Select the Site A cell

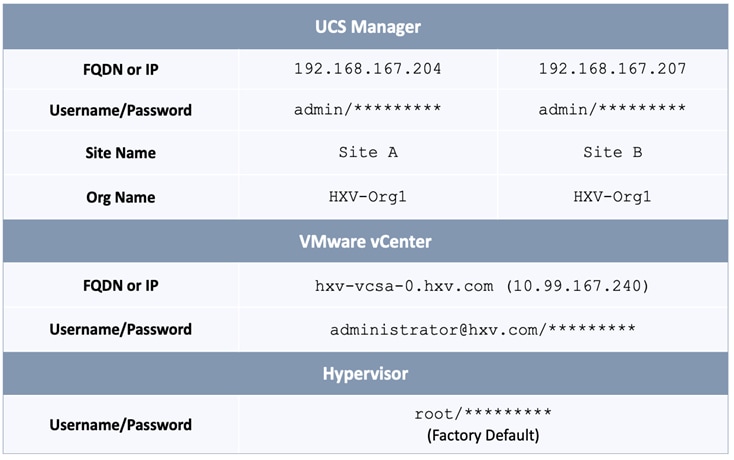[367, 153]
